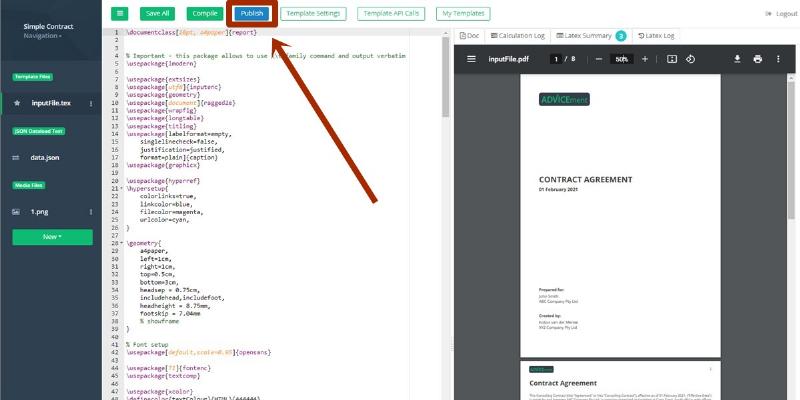Click the green hamburger sidebar toggle button
The width and height of the screenshot is (800, 400).
pyautogui.click(x=120, y=14)
